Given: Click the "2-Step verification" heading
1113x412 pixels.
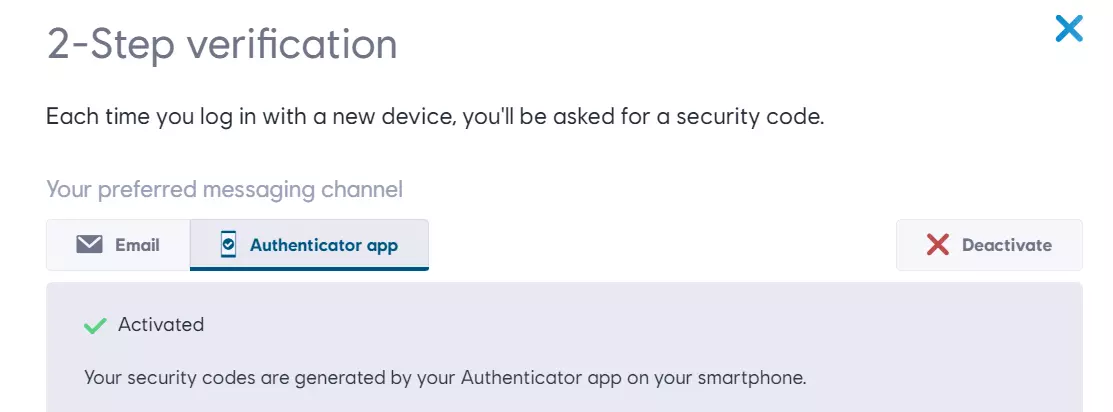Looking at the screenshot, I should [222, 45].
